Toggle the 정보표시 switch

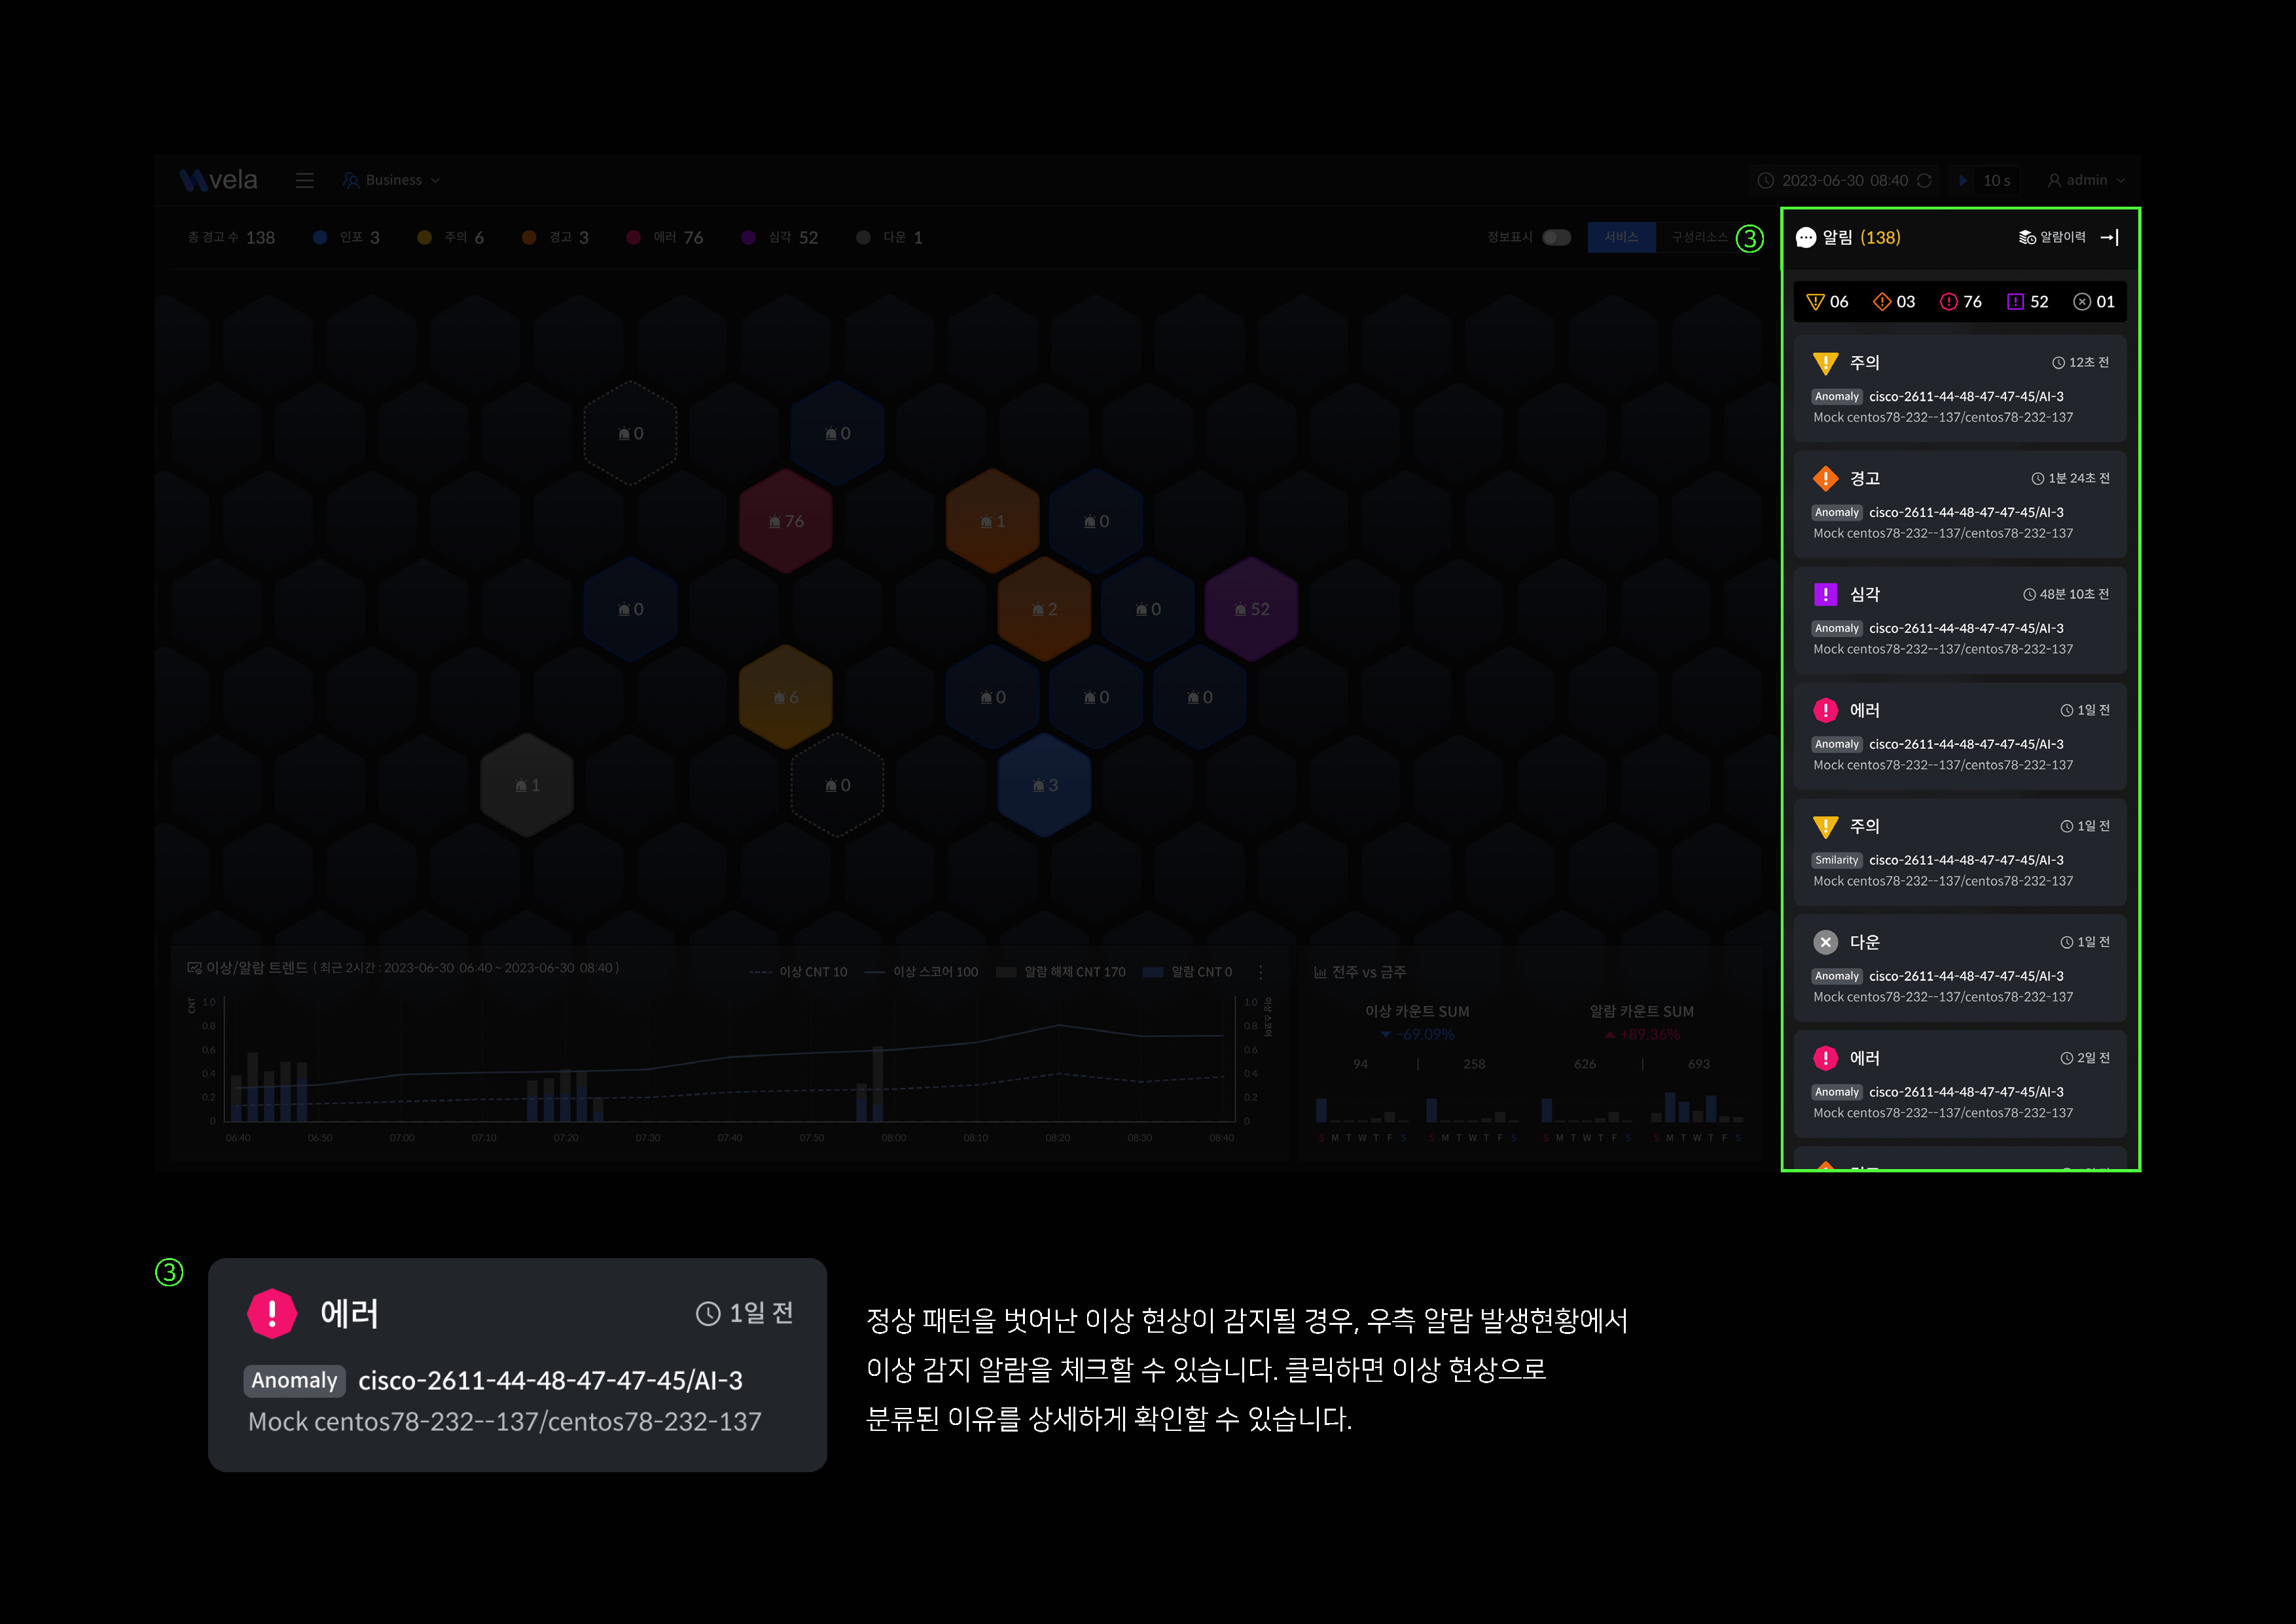1556,237
